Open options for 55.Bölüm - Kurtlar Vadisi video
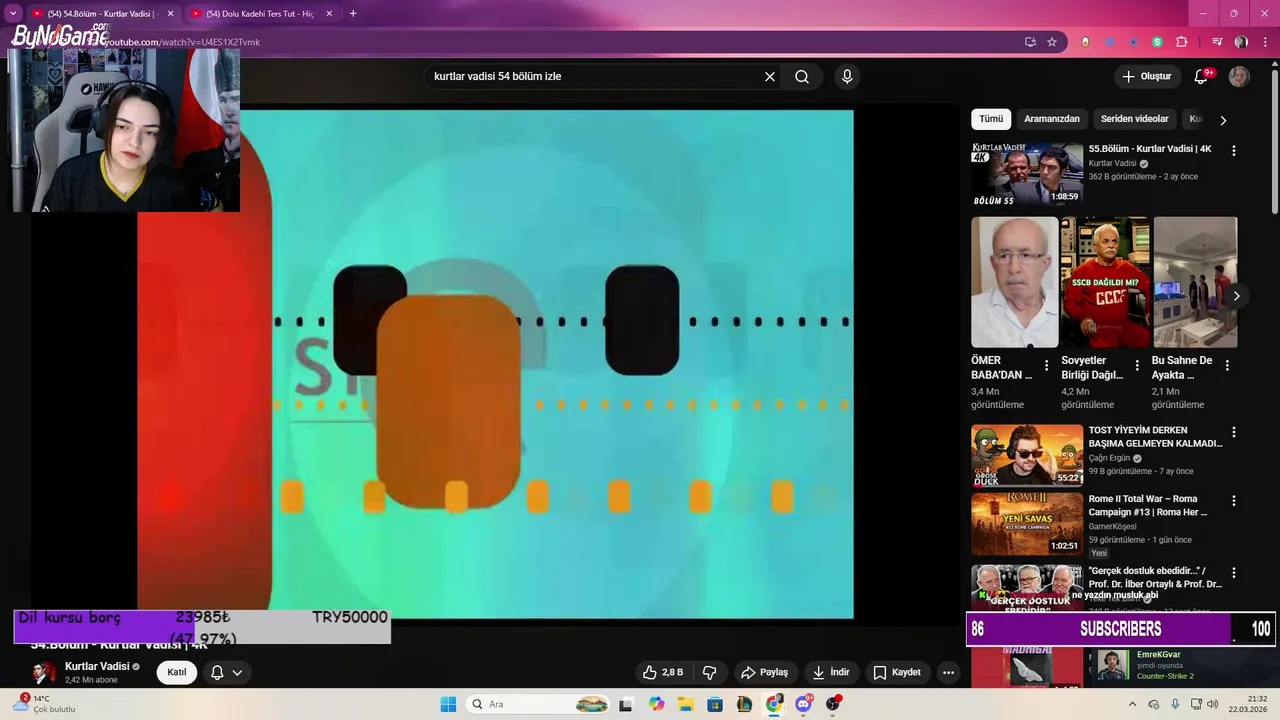The height and width of the screenshot is (720, 1280). [x=1233, y=150]
